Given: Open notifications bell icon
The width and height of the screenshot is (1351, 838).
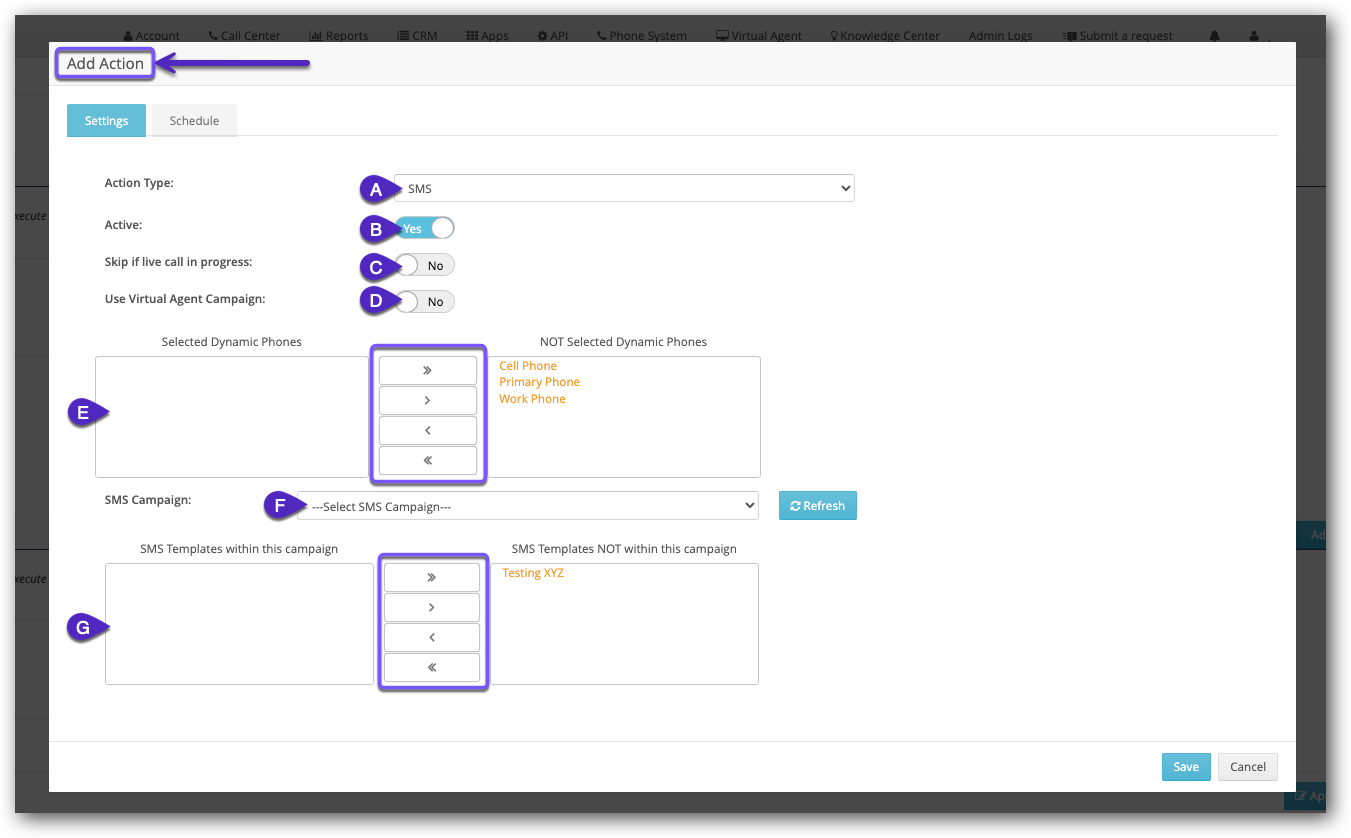Looking at the screenshot, I should [x=1214, y=36].
